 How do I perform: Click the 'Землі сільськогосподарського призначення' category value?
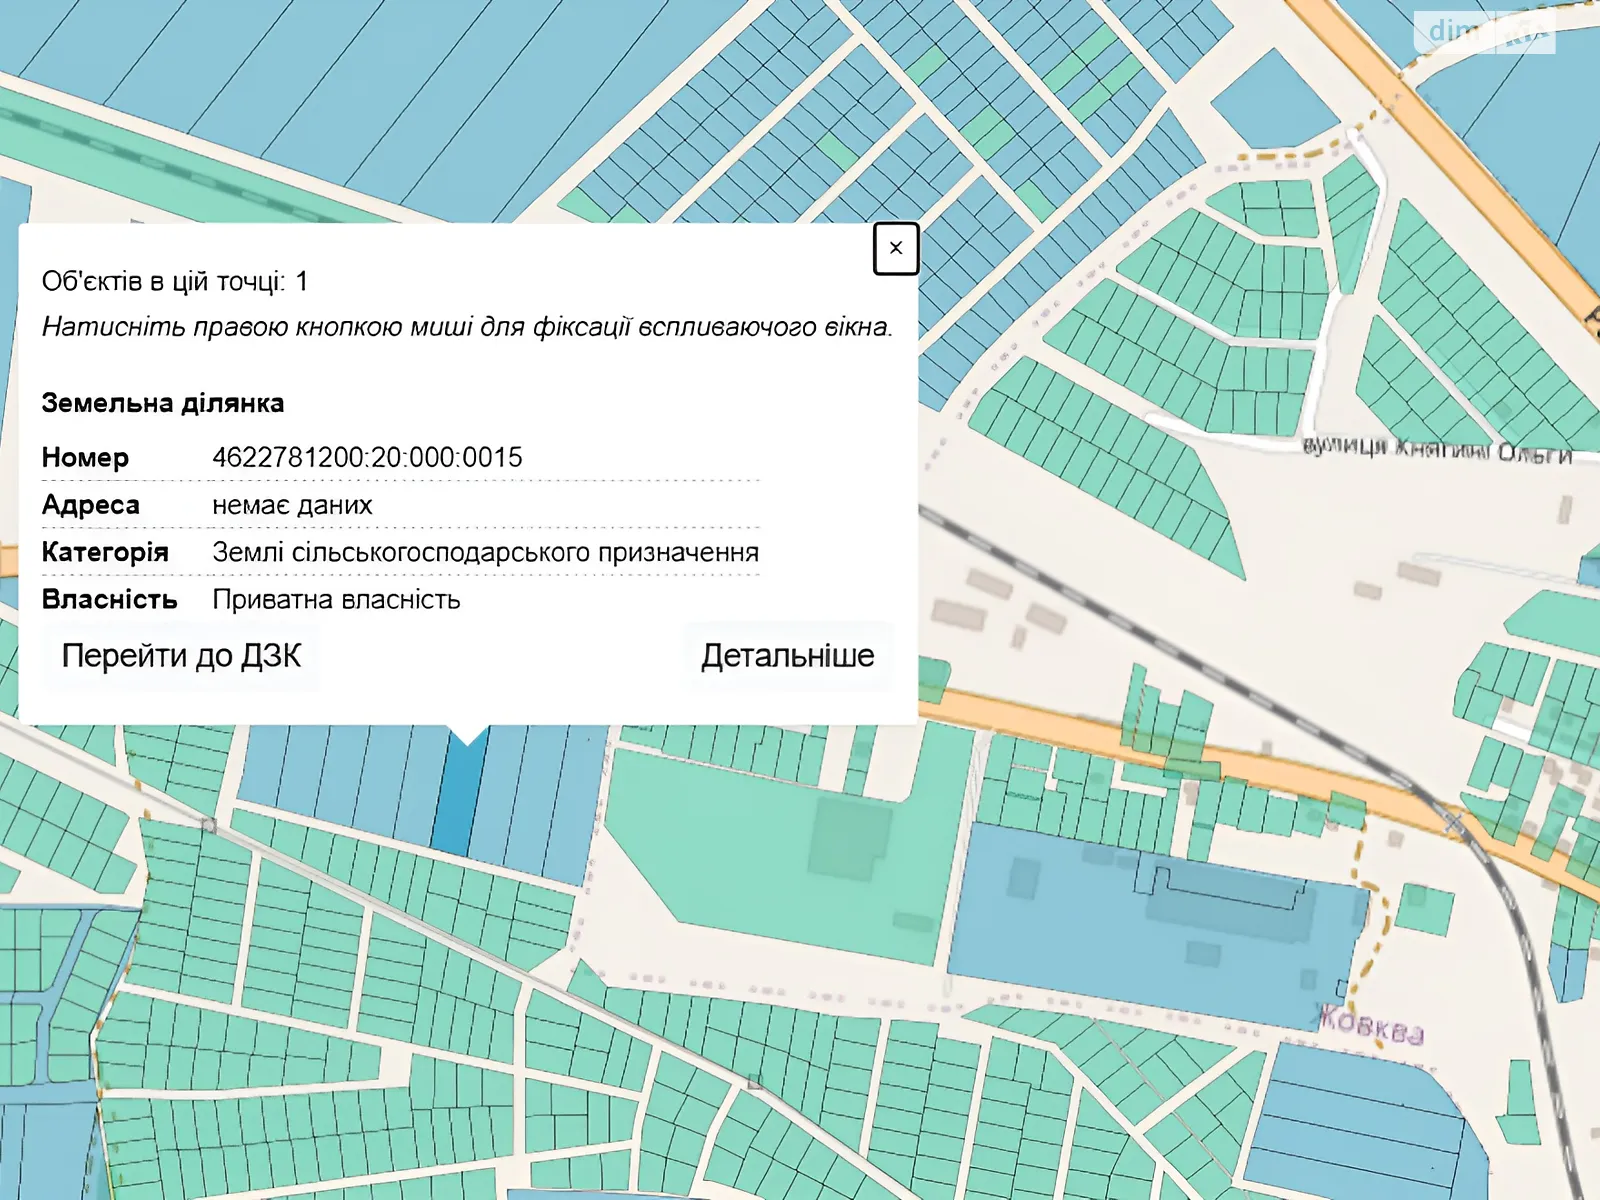click(x=485, y=552)
